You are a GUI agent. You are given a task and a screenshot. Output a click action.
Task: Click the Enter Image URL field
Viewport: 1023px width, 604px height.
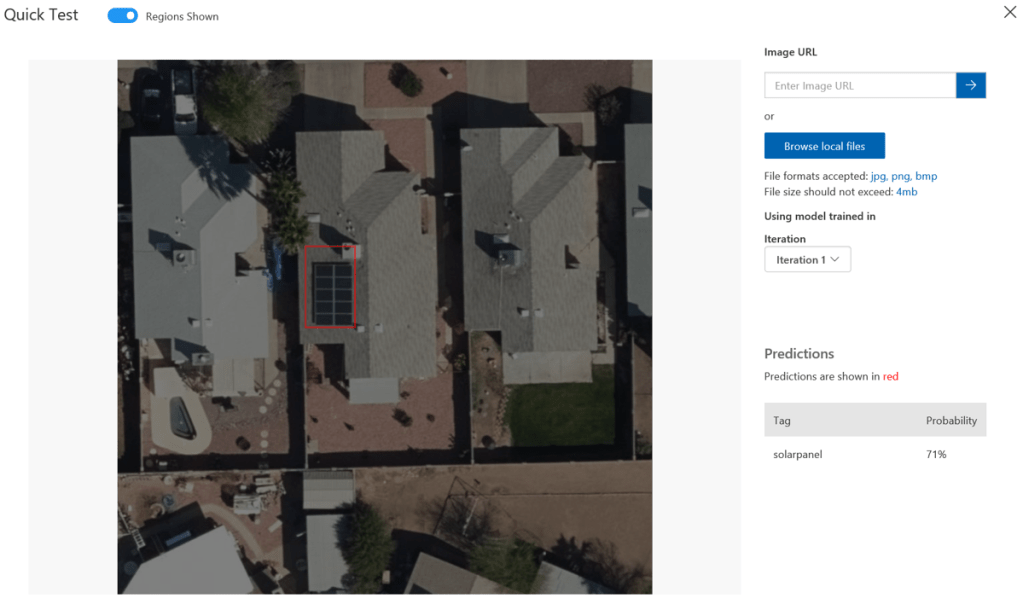click(859, 86)
